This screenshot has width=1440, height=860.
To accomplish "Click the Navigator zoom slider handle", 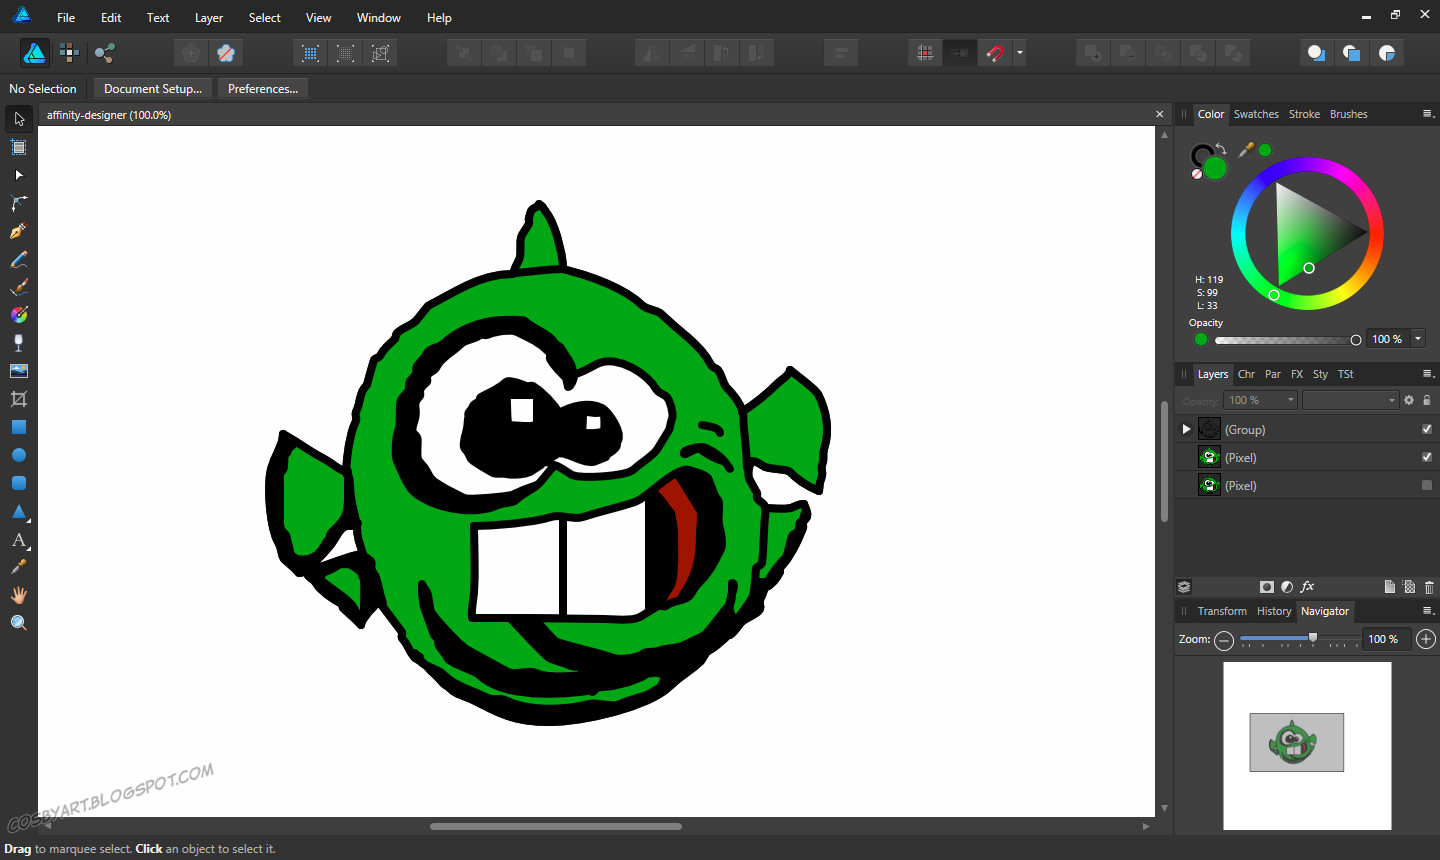I will (1313, 638).
